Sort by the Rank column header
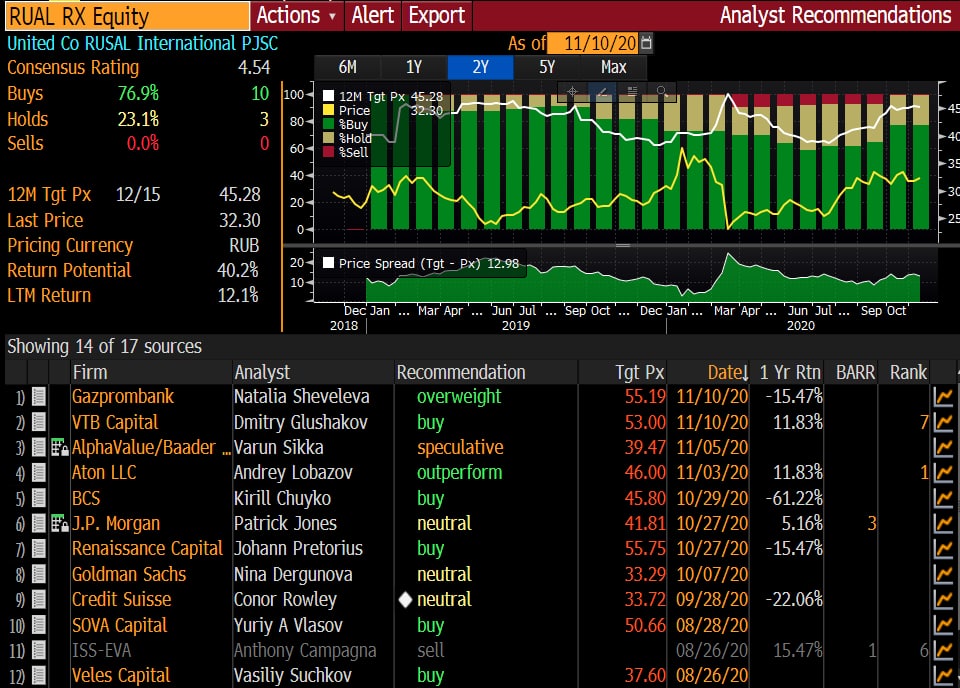Image resolution: width=960 pixels, height=688 pixels. [x=909, y=372]
